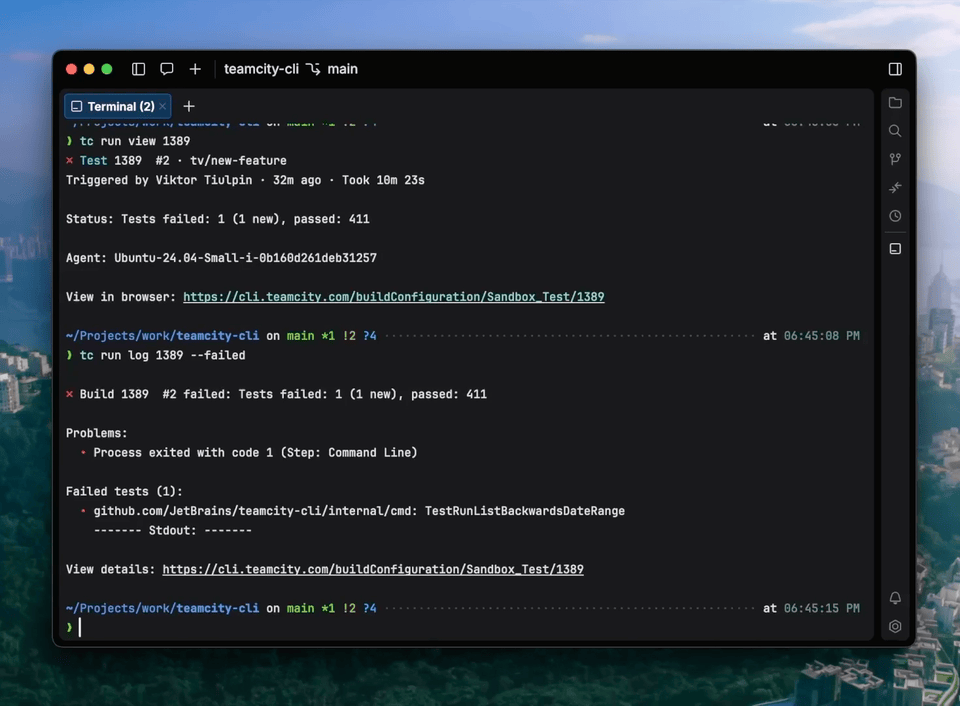Click the plus icon in the title bar
960x706 pixels.
(195, 69)
